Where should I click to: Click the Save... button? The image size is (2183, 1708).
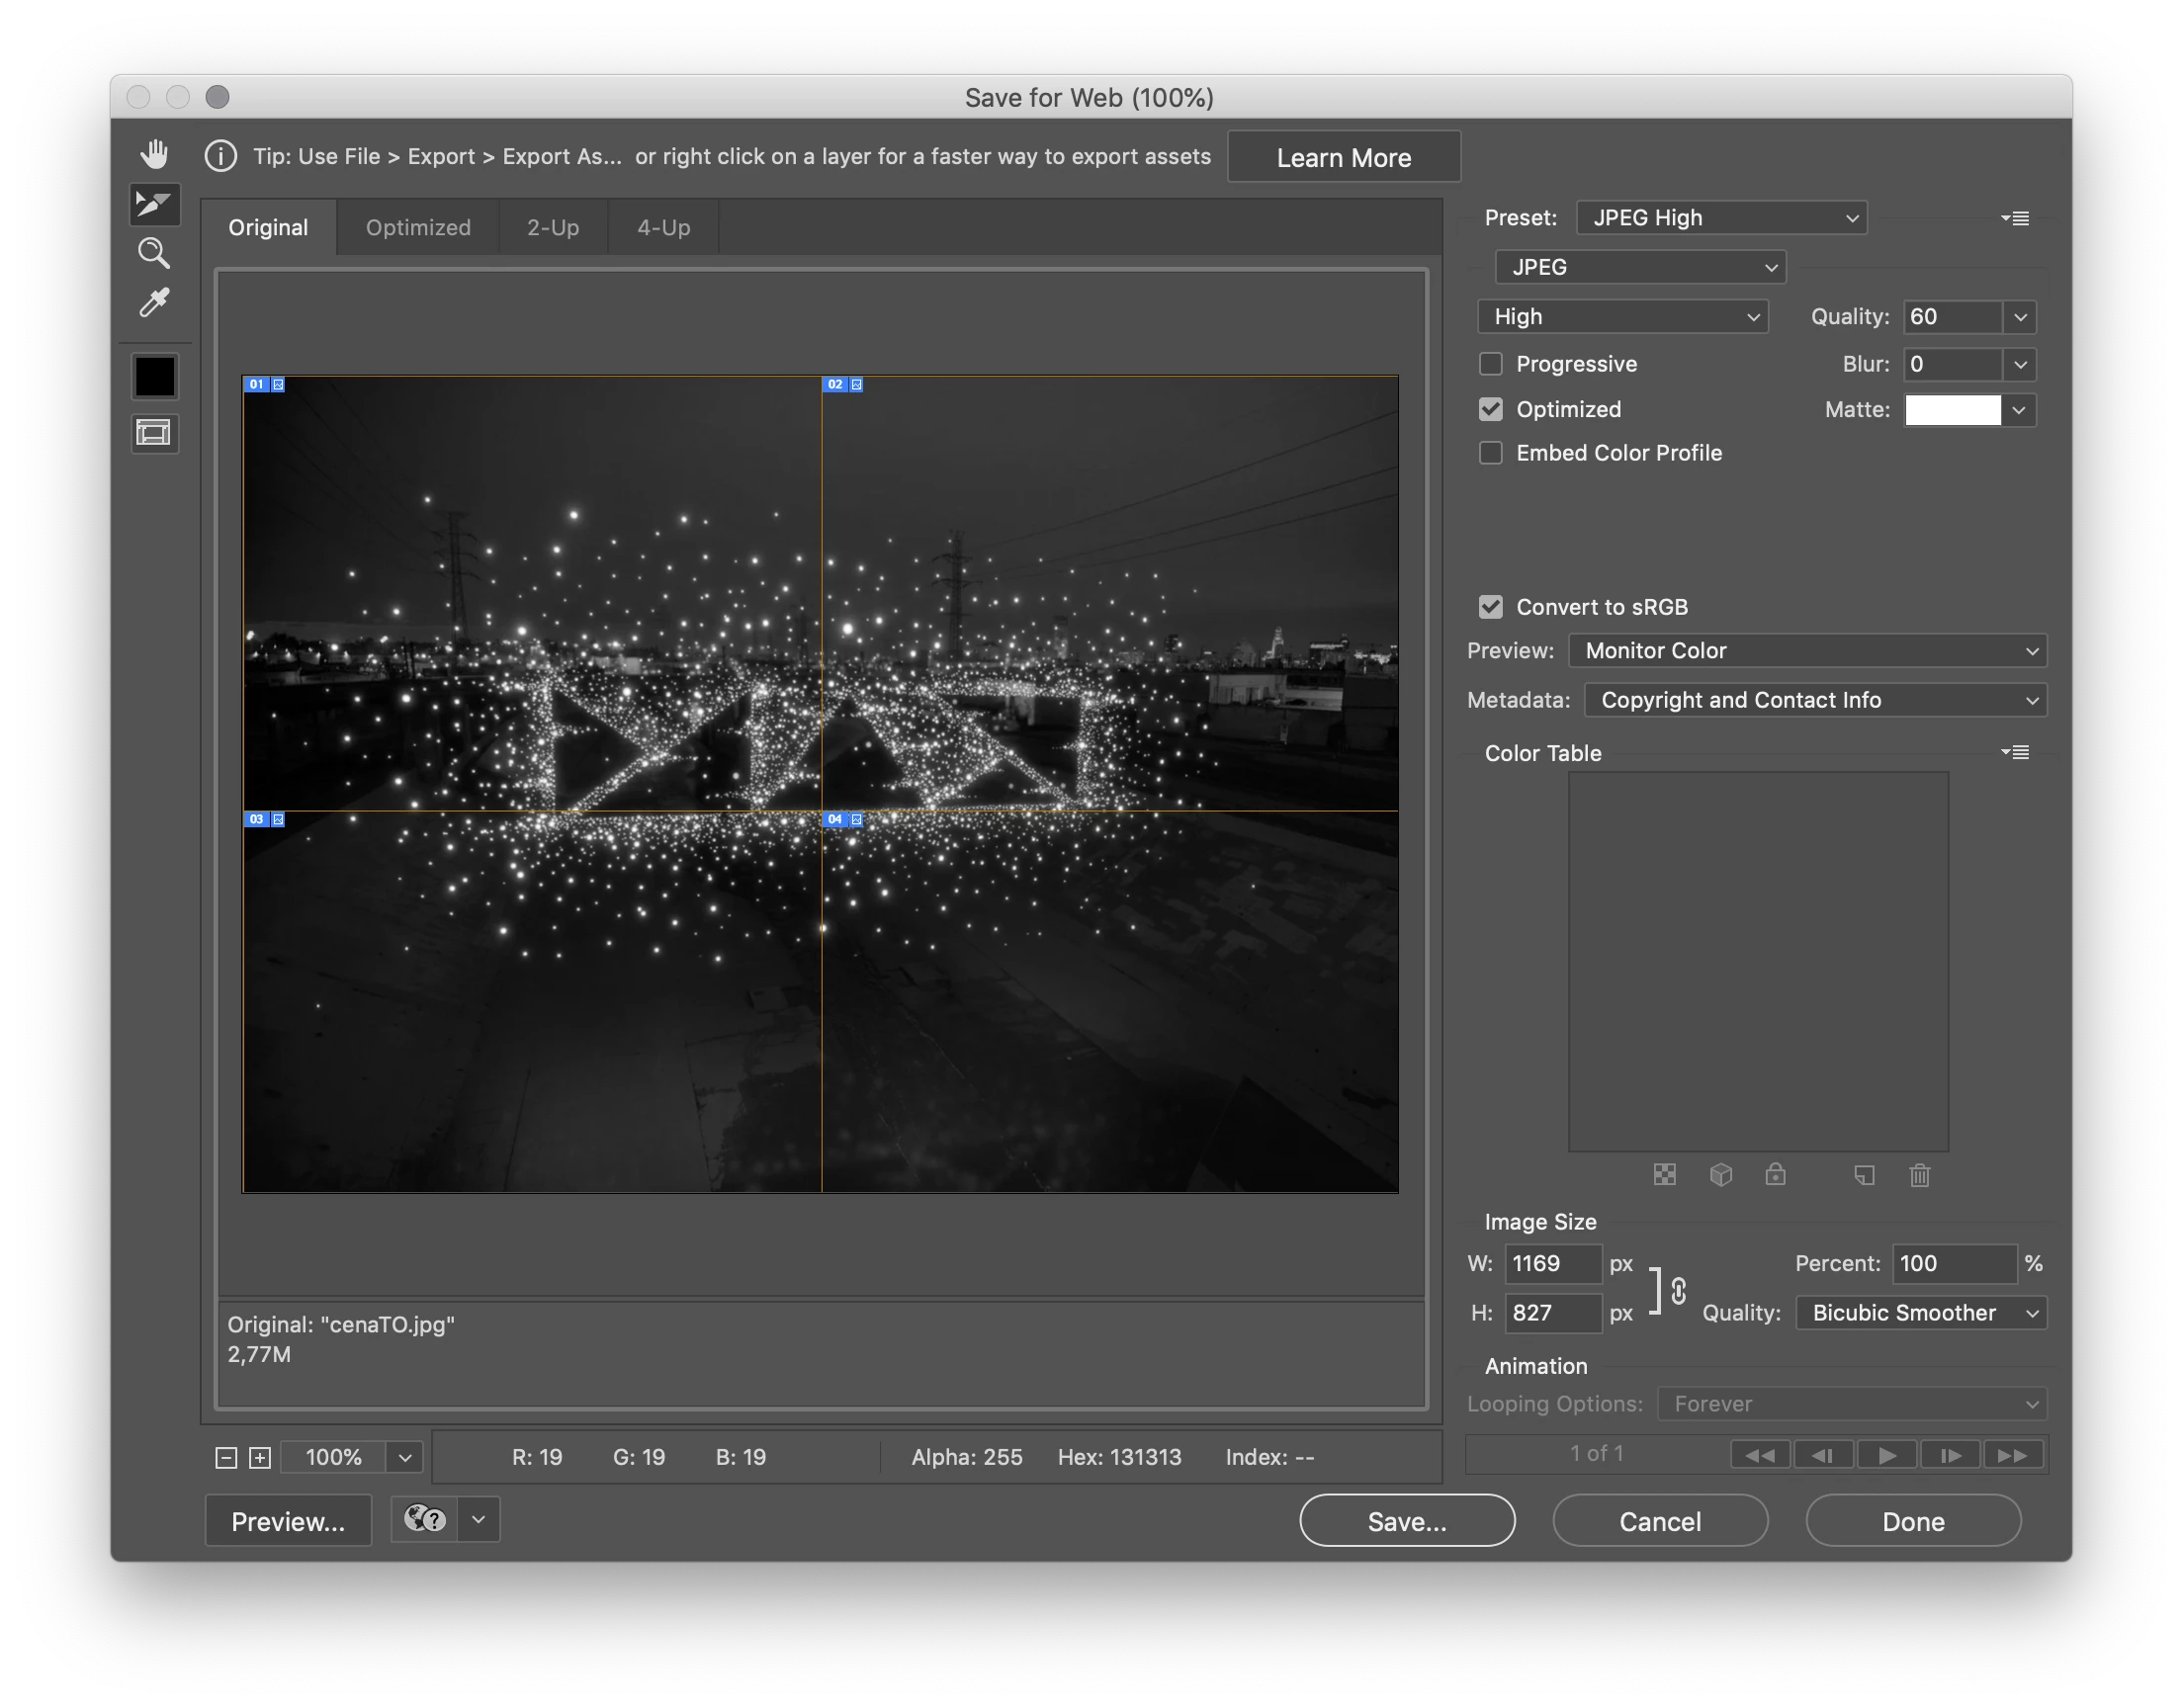click(1406, 1521)
